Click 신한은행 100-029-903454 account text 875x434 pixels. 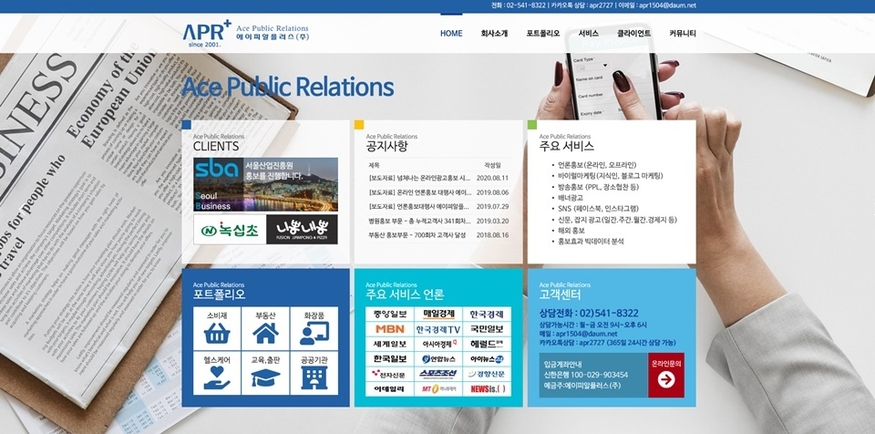pyautogui.click(x=586, y=375)
